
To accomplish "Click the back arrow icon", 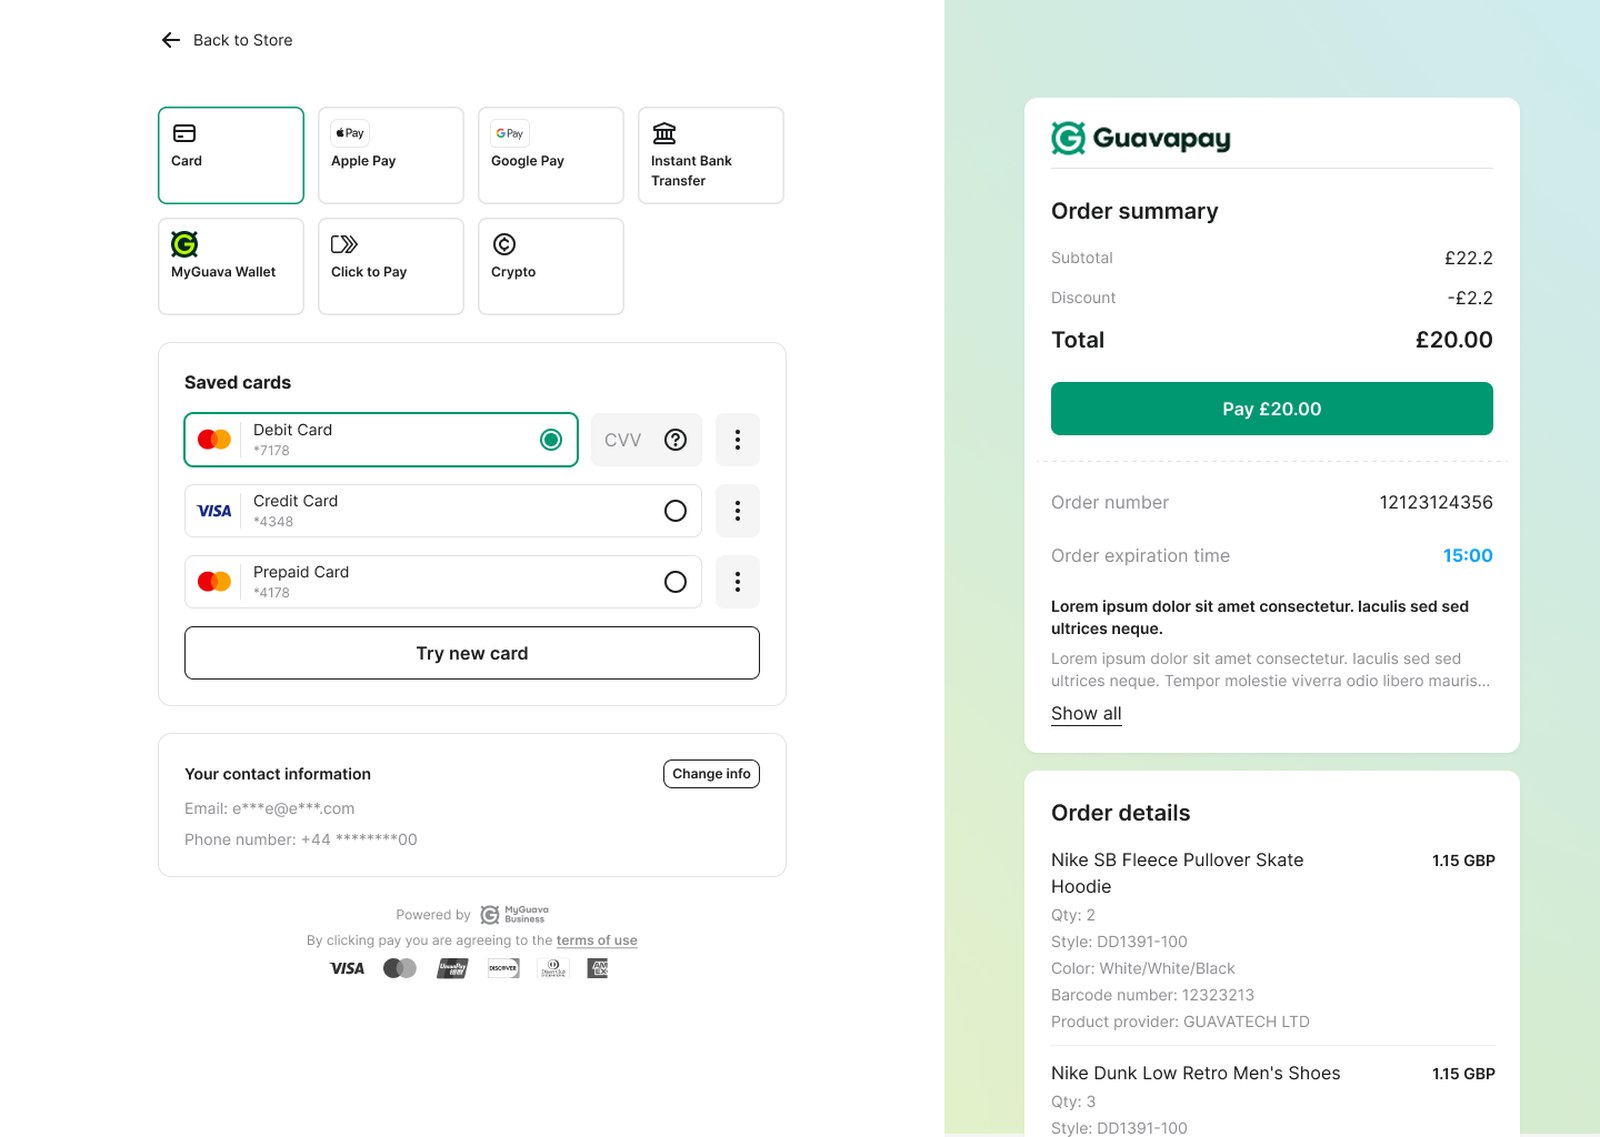I will click(171, 40).
